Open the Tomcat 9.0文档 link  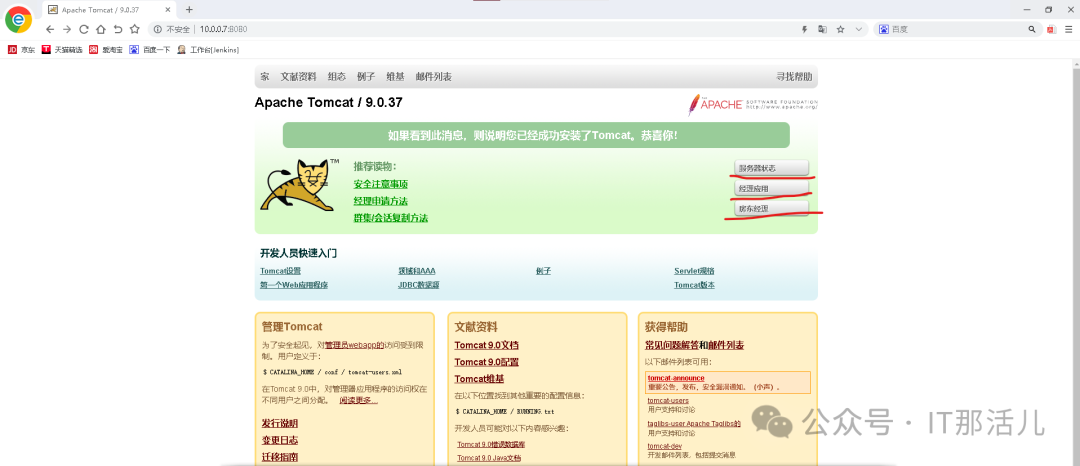[486, 346]
